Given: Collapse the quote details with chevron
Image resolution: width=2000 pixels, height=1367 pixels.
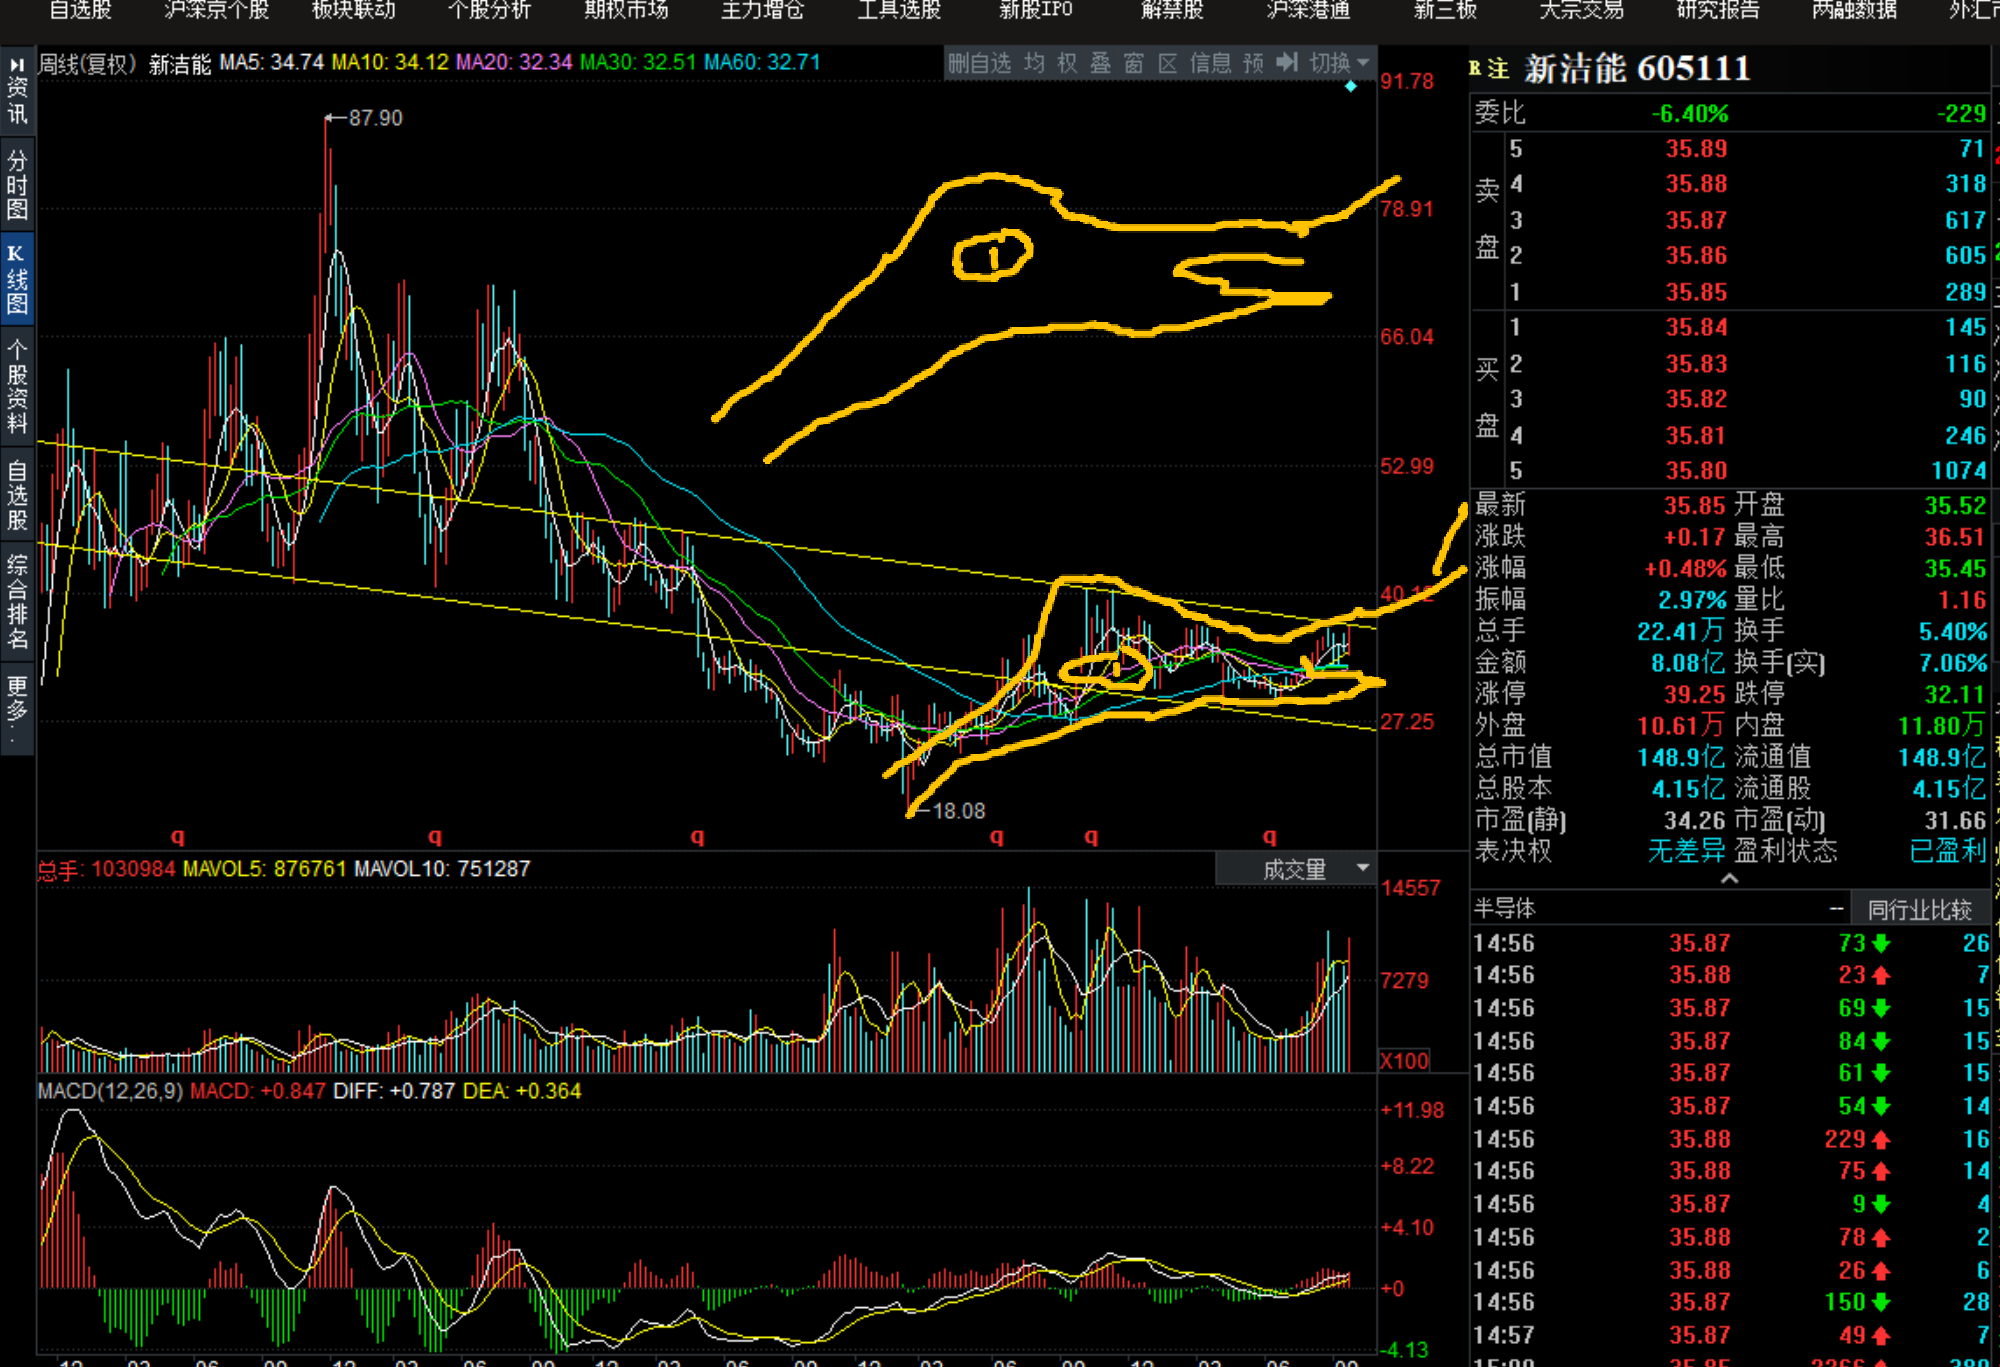Looking at the screenshot, I should 1729,878.
